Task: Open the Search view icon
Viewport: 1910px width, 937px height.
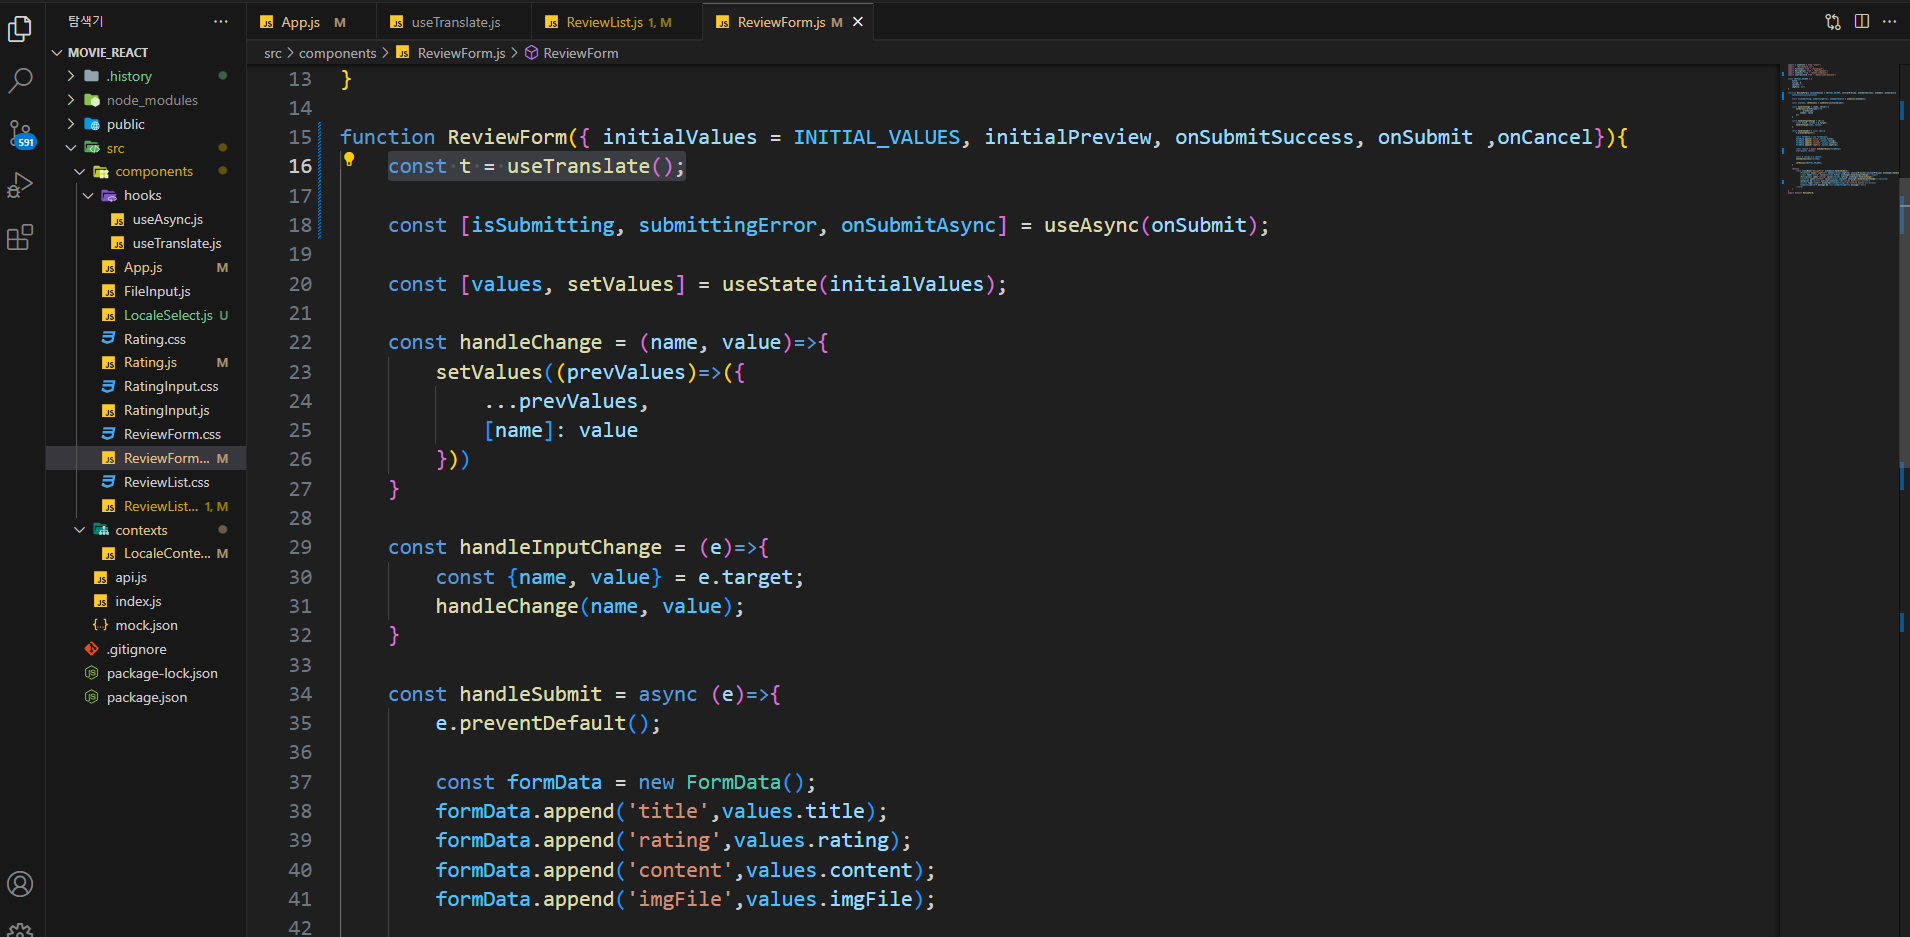Action: [x=20, y=81]
